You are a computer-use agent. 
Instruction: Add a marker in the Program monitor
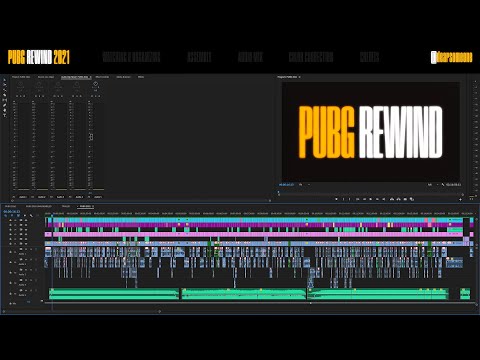(x=336, y=199)
